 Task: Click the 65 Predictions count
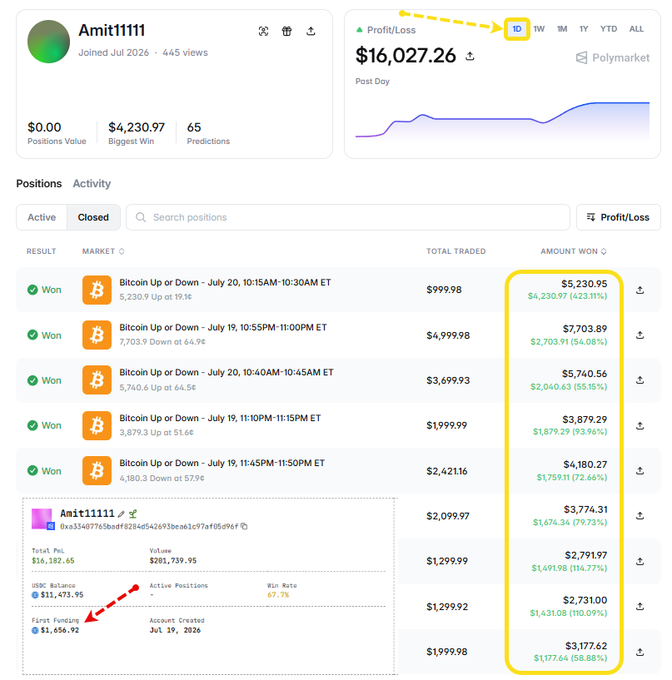click(194, 128)
